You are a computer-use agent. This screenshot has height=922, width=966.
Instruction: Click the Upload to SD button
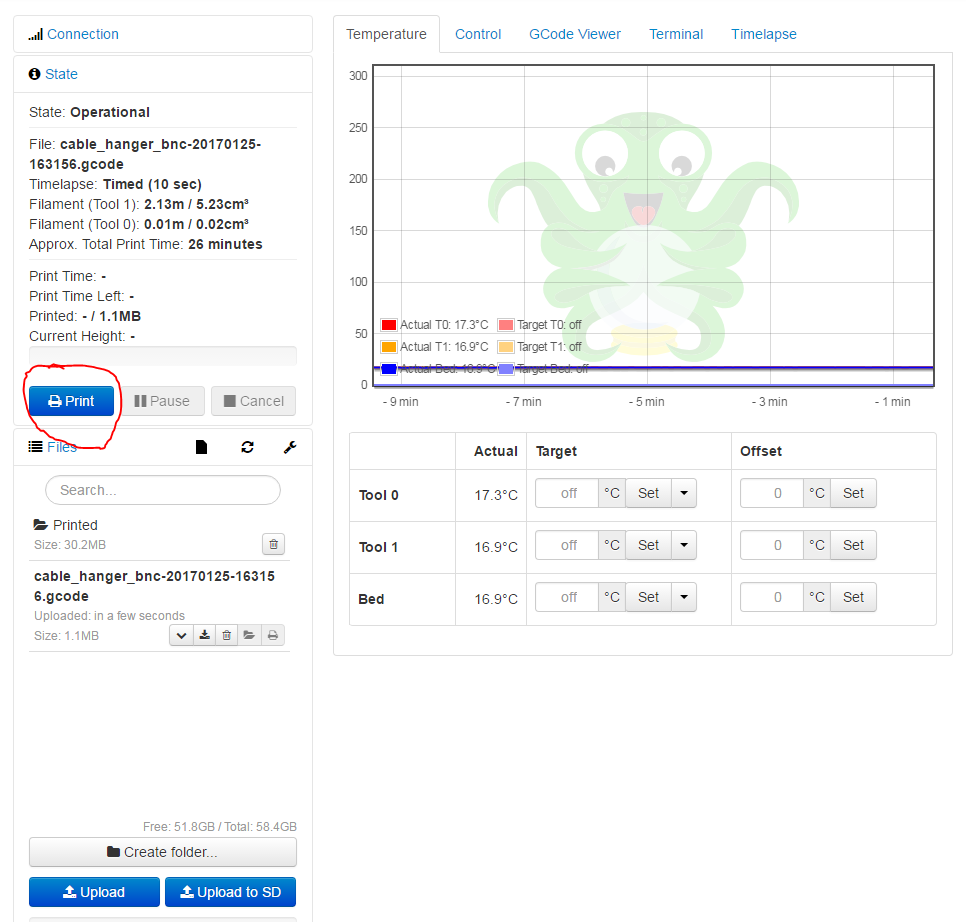[230, 892]
